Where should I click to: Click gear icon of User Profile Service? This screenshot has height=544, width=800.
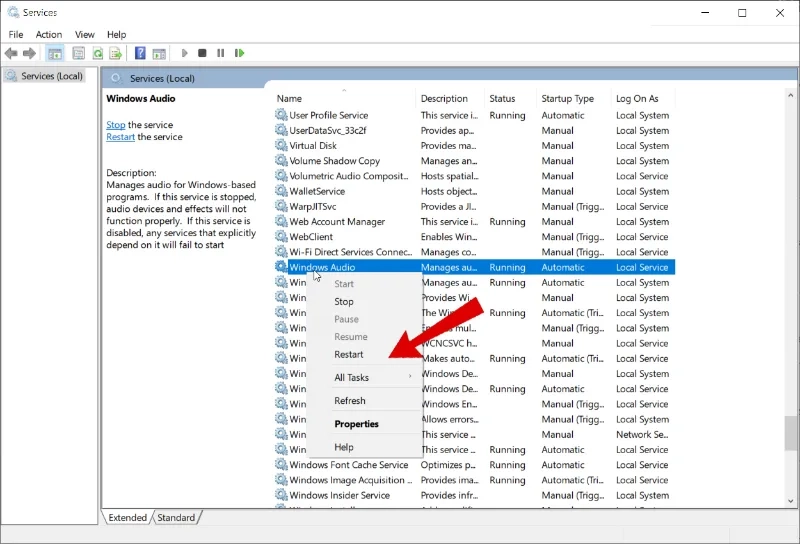[x=281, y=115]
